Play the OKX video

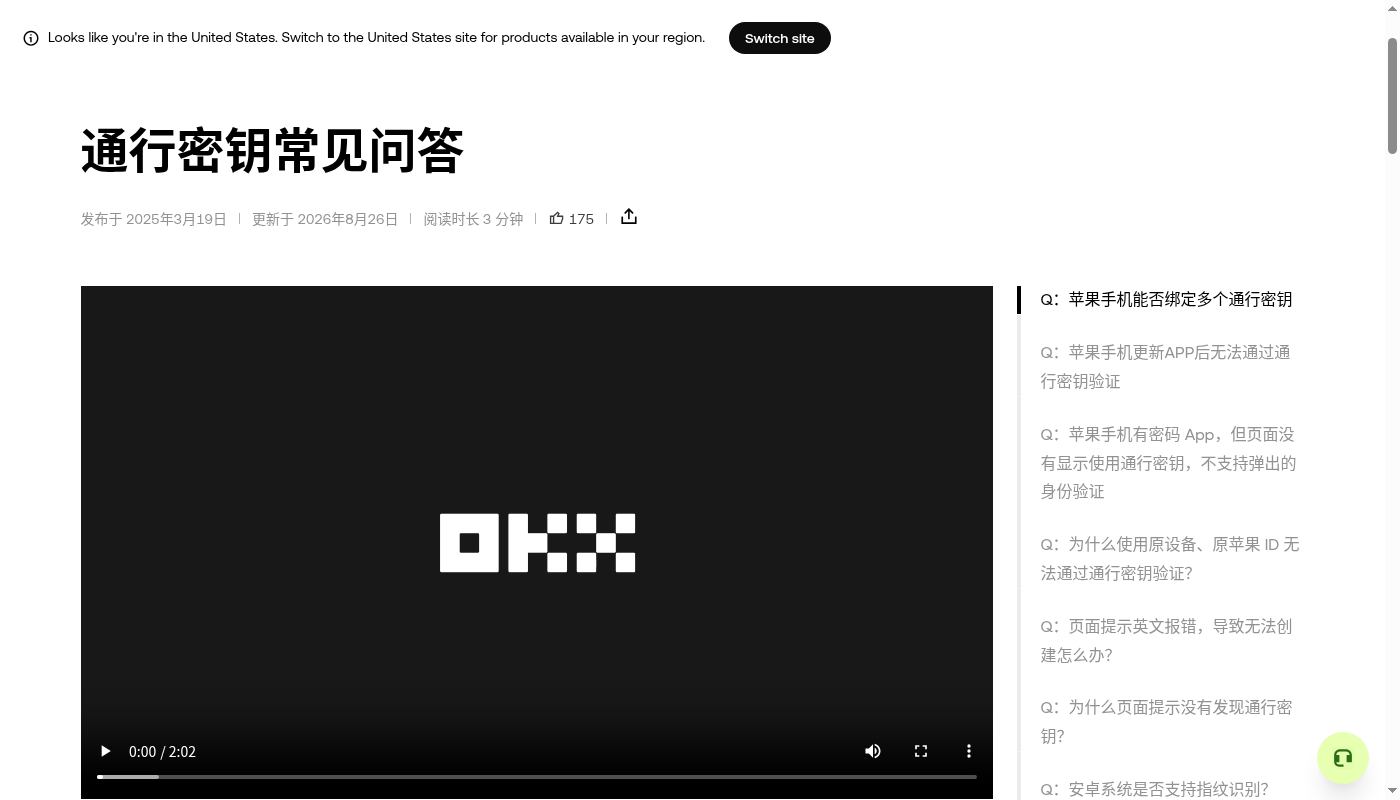[105, 751]
